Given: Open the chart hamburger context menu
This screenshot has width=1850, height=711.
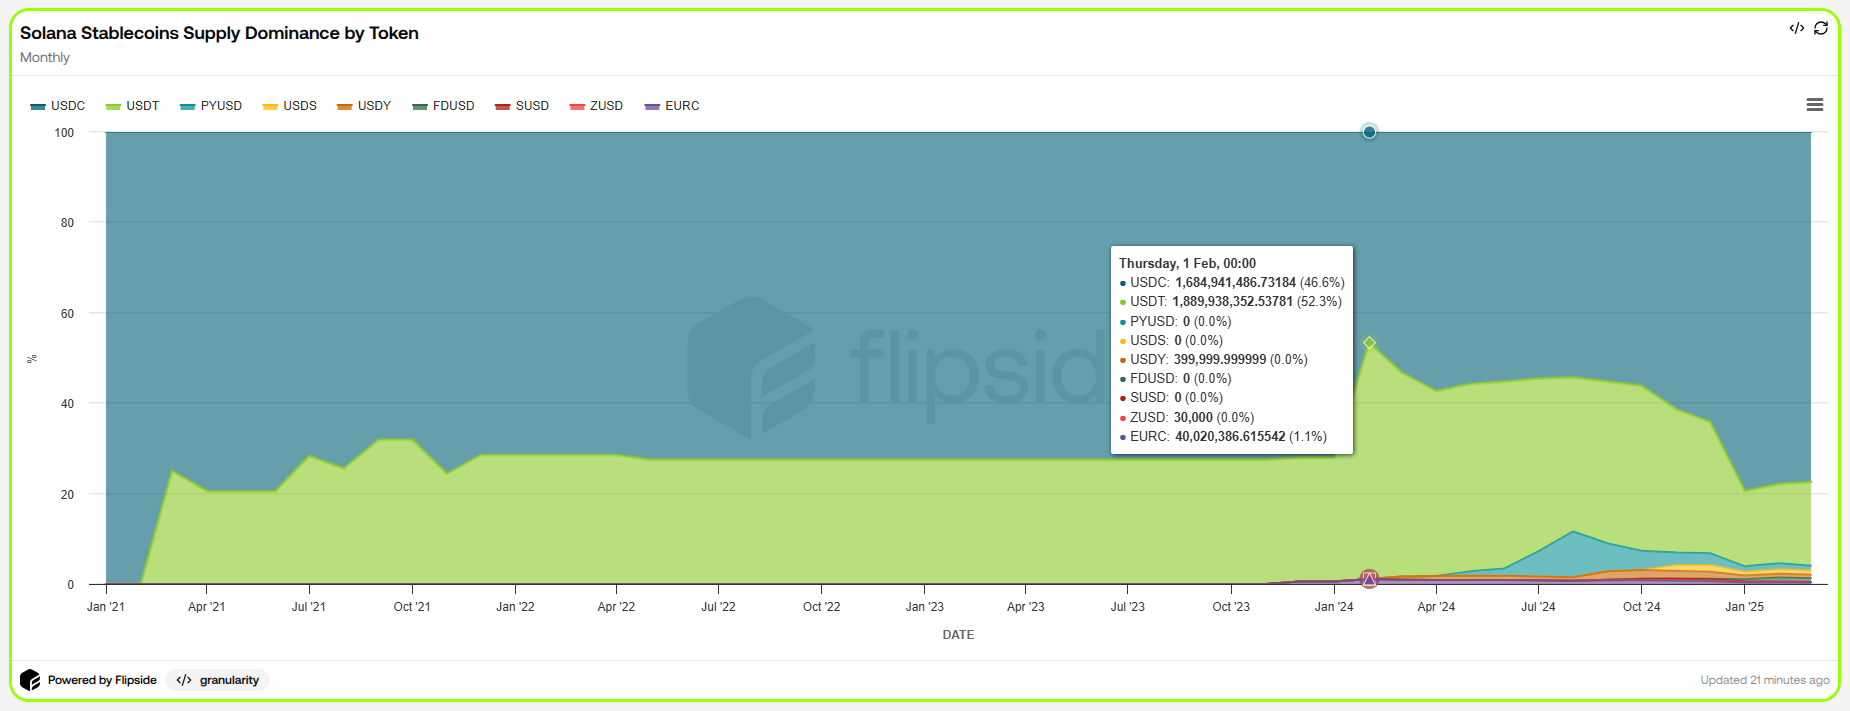Looking at the screenshot, I should 1814,105.
